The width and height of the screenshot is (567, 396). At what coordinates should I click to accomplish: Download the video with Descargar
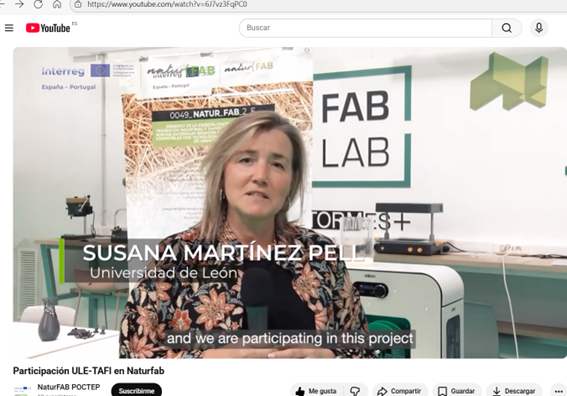point(514,391)
